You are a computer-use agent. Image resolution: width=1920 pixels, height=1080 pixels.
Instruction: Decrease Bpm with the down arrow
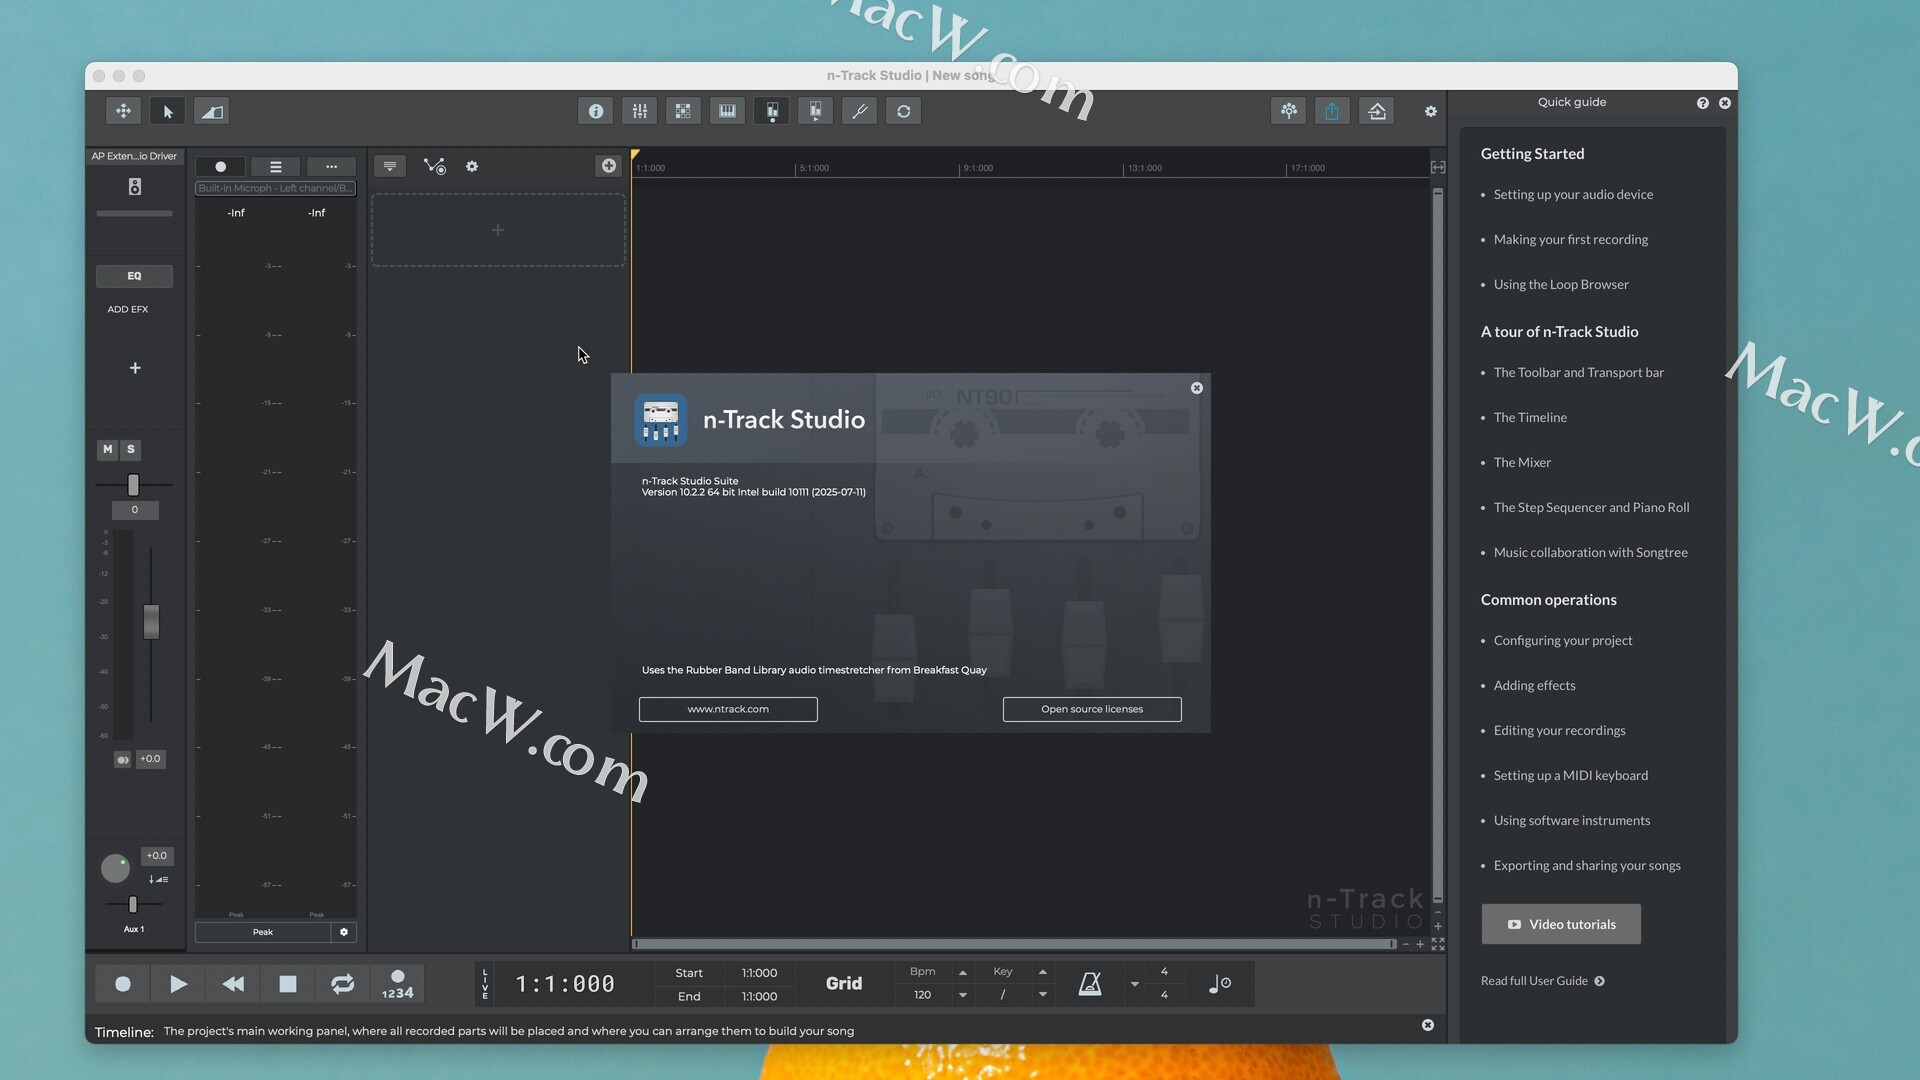tap(963, 995)
